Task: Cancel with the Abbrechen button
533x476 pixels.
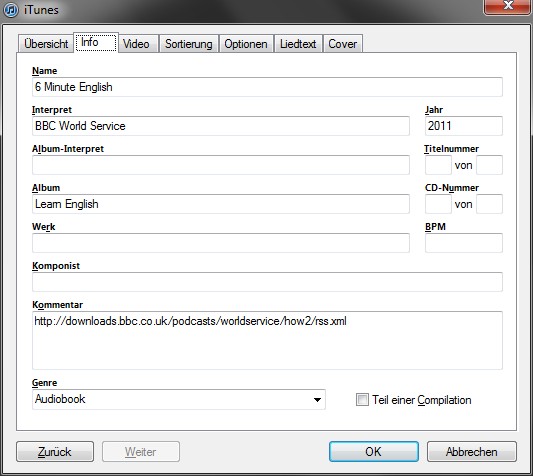Action: (x=472, y=452)
